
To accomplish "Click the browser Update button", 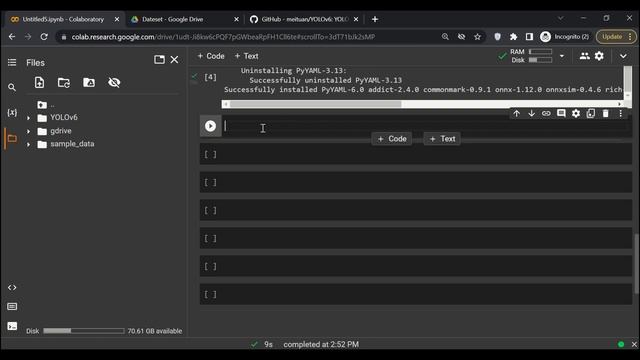I will point(616,37).
